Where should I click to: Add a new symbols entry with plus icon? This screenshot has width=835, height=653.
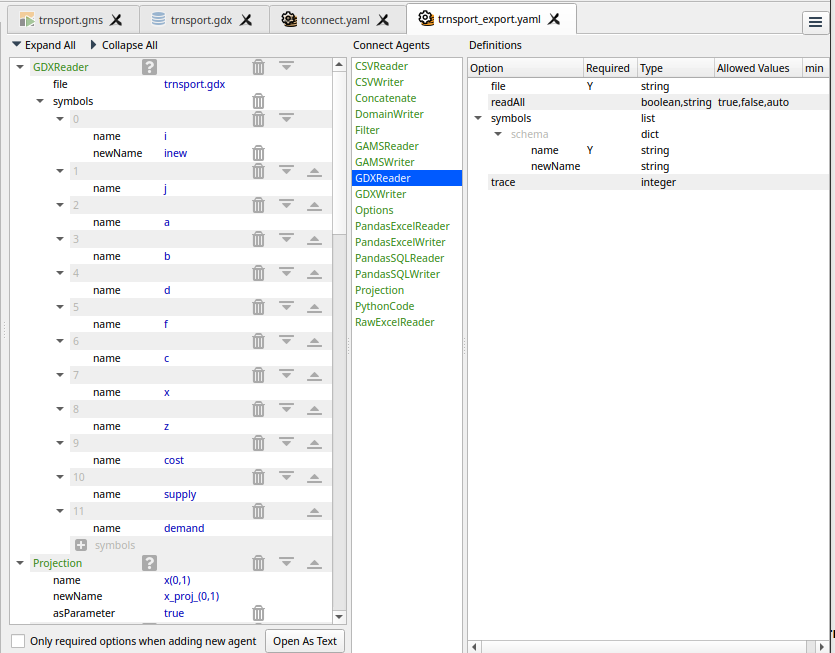(81, 545)
